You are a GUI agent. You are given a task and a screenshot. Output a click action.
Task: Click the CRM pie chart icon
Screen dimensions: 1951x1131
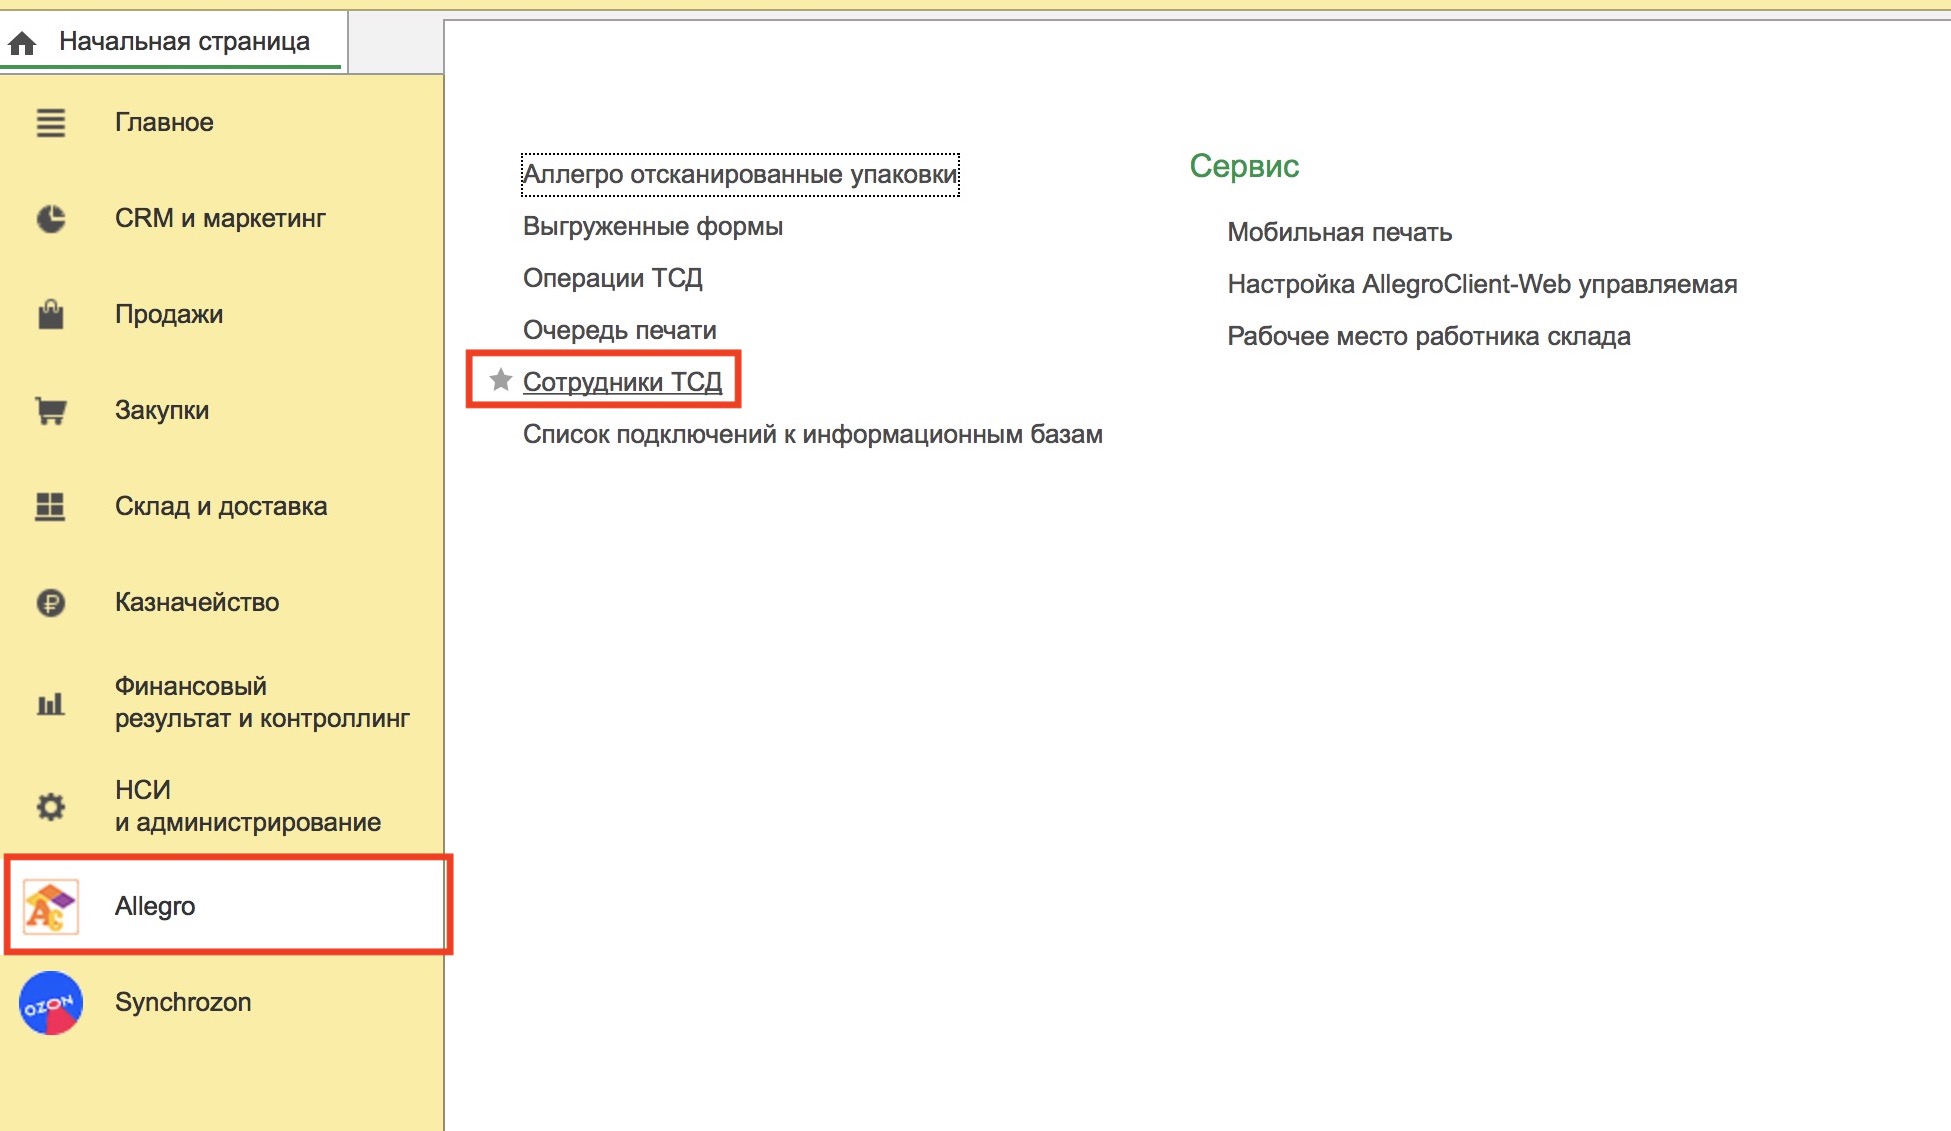point(51,219)
